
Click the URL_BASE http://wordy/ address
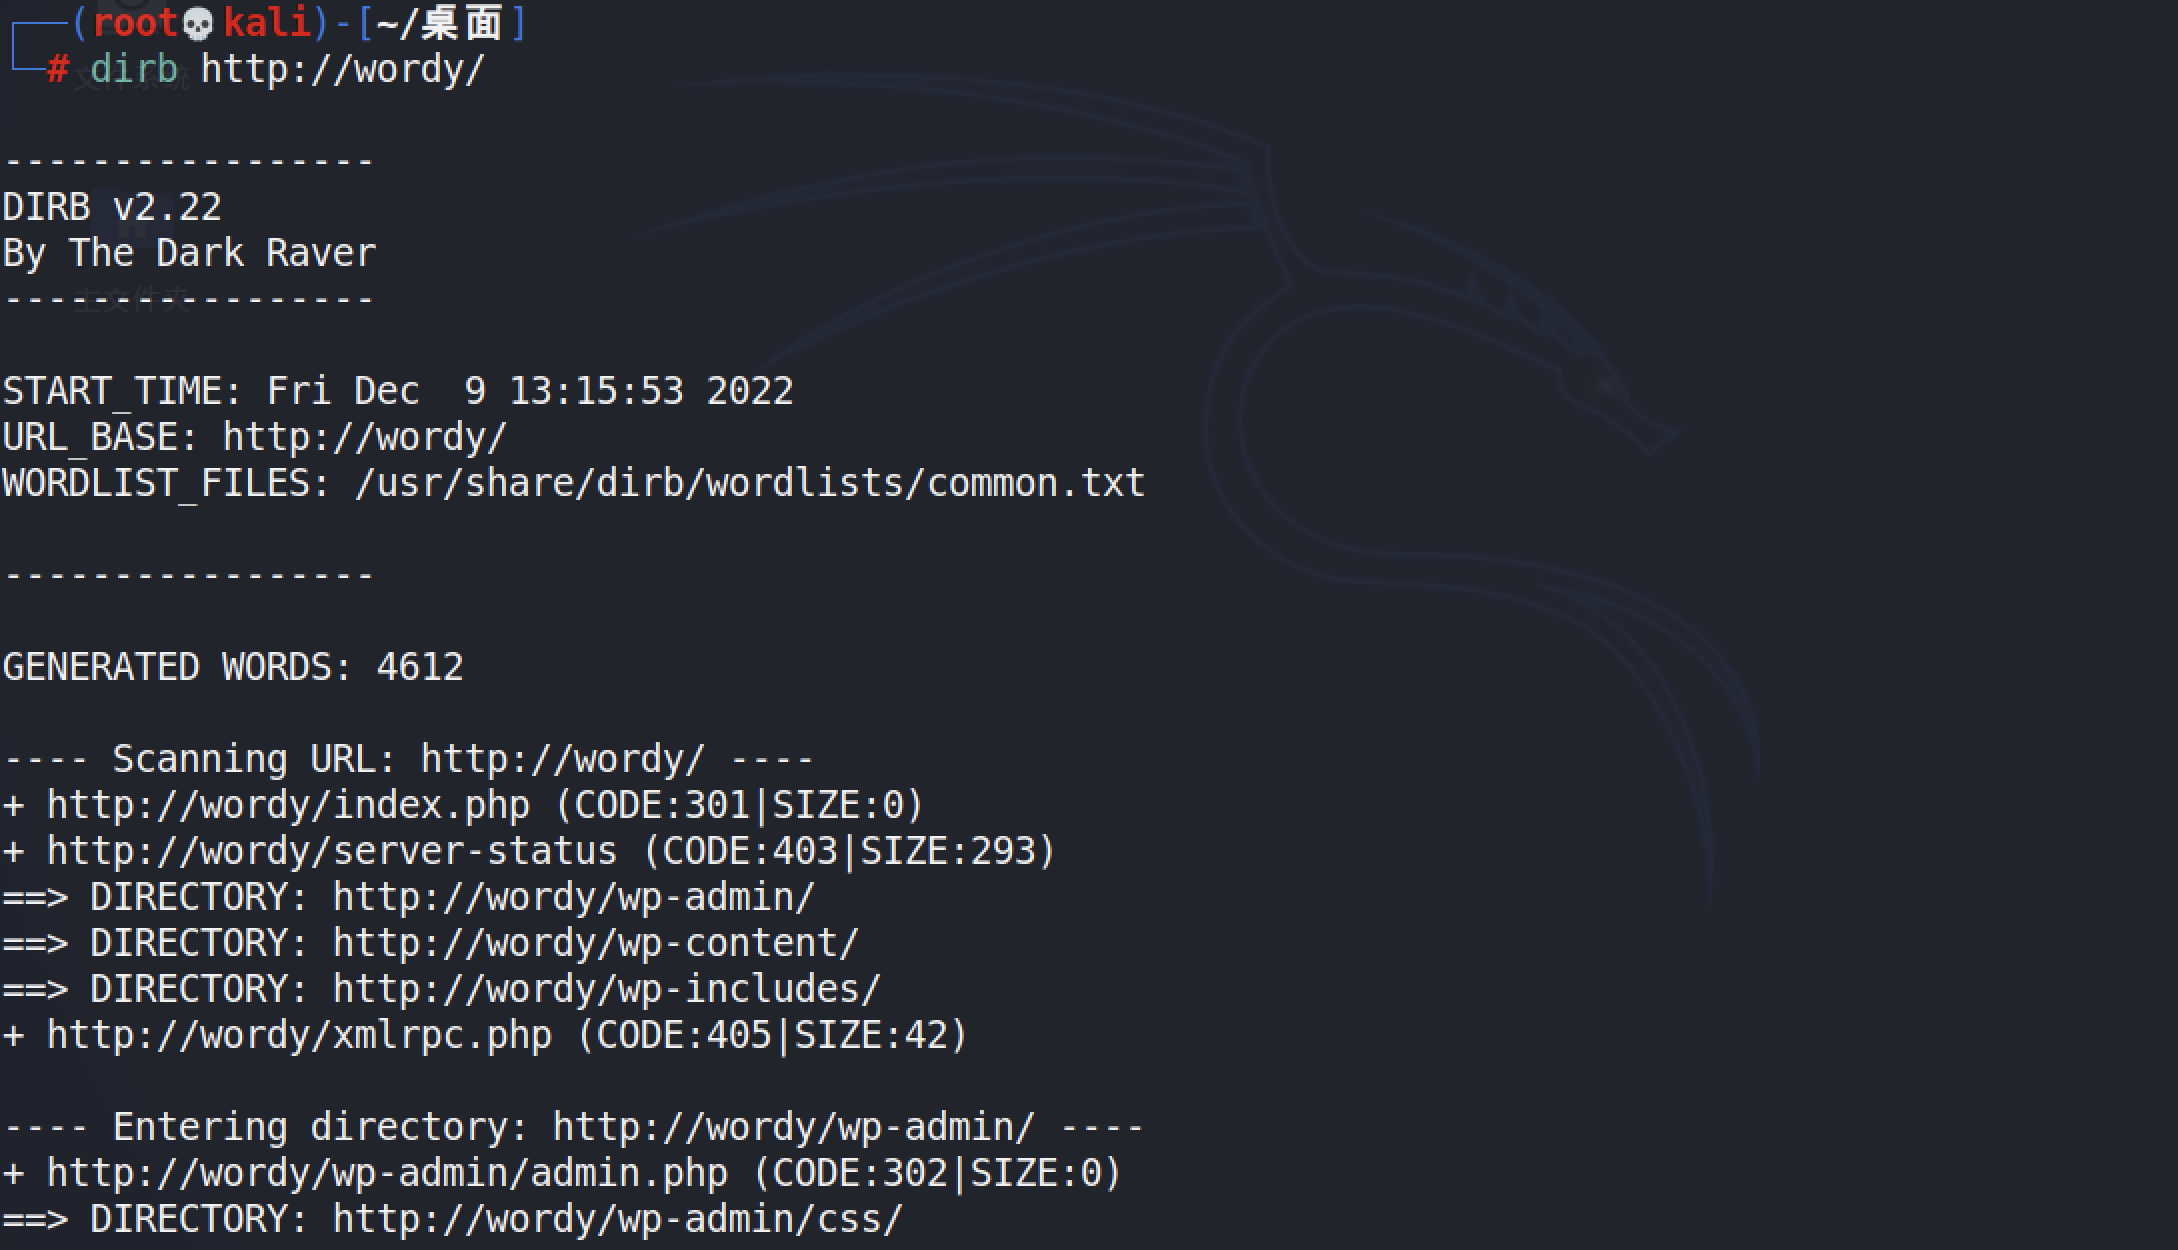(365, 437)
